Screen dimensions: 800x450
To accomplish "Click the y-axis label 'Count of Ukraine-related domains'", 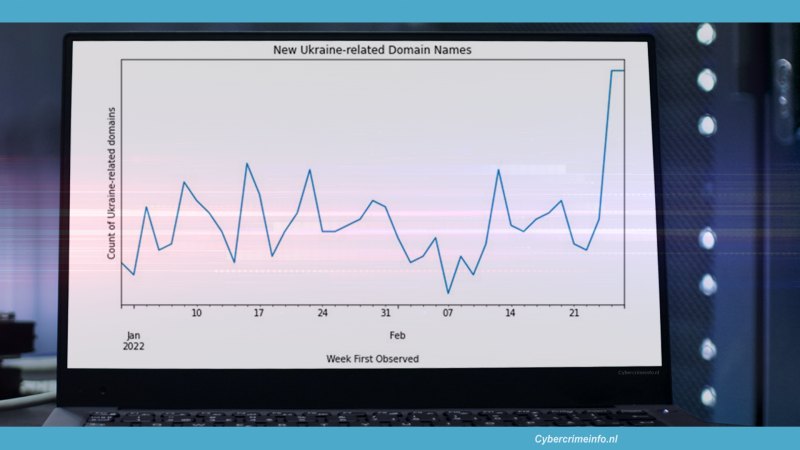I will (x=111, y=183).
